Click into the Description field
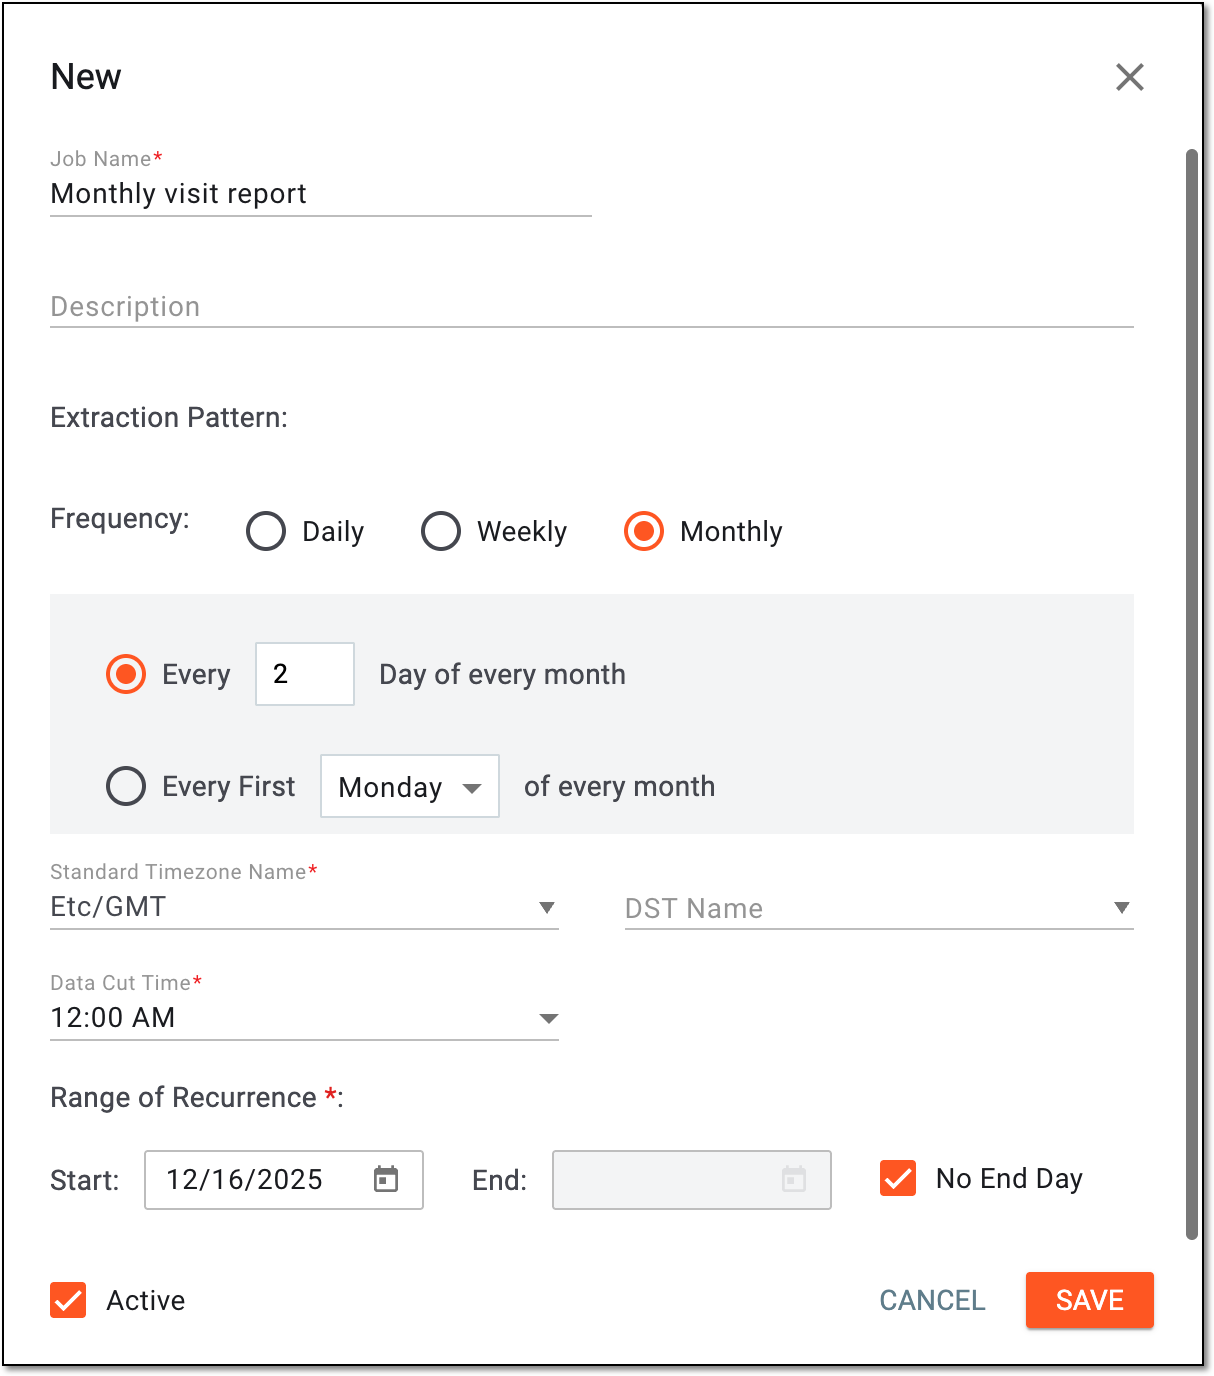The image size is (1214, 1376). click(592, 306)
